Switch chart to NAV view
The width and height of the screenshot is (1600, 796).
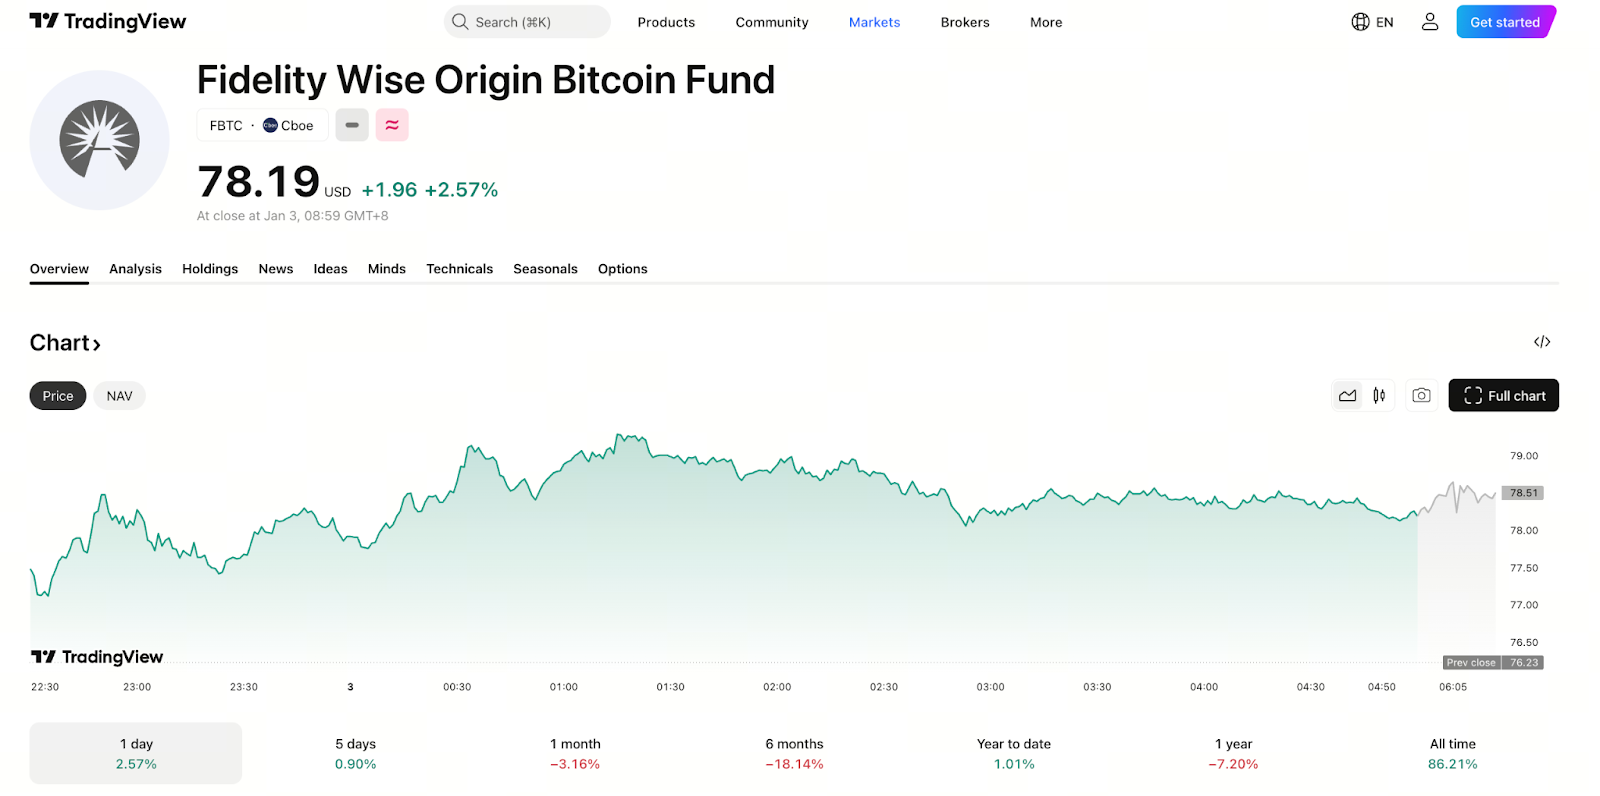tap(119, 396)
